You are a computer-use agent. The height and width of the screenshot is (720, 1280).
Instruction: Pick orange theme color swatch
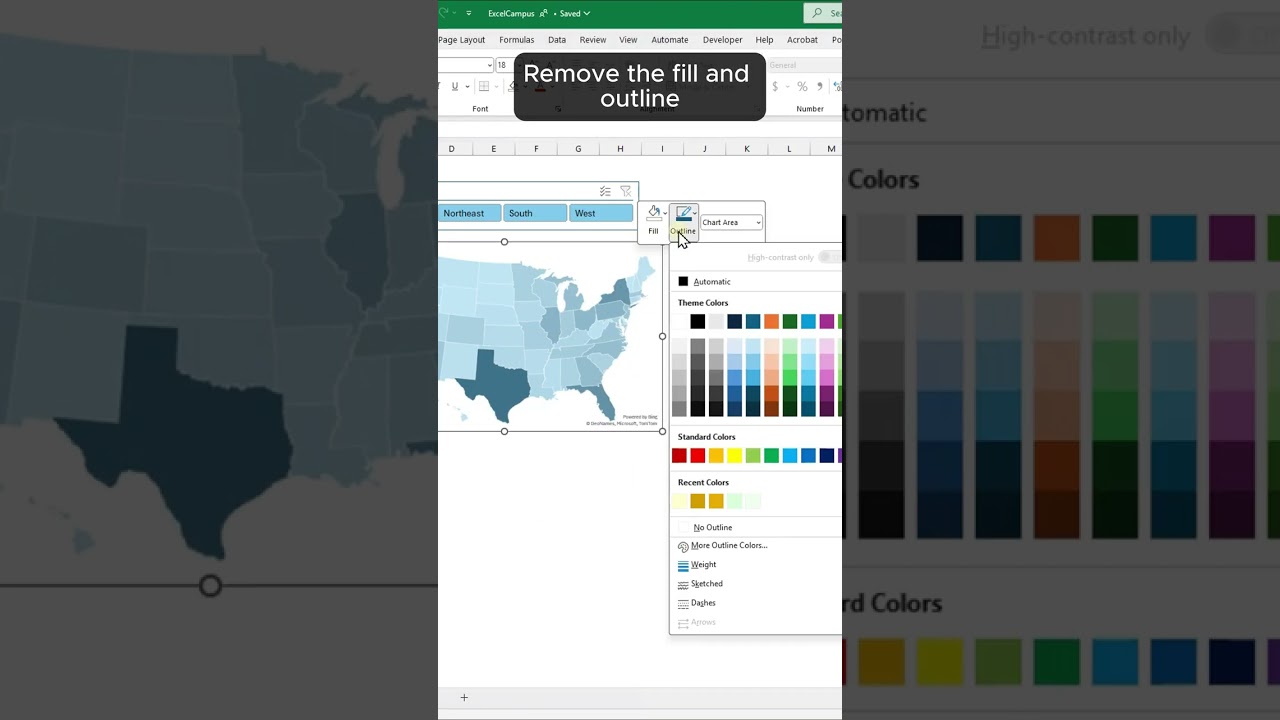coord(771,321)
